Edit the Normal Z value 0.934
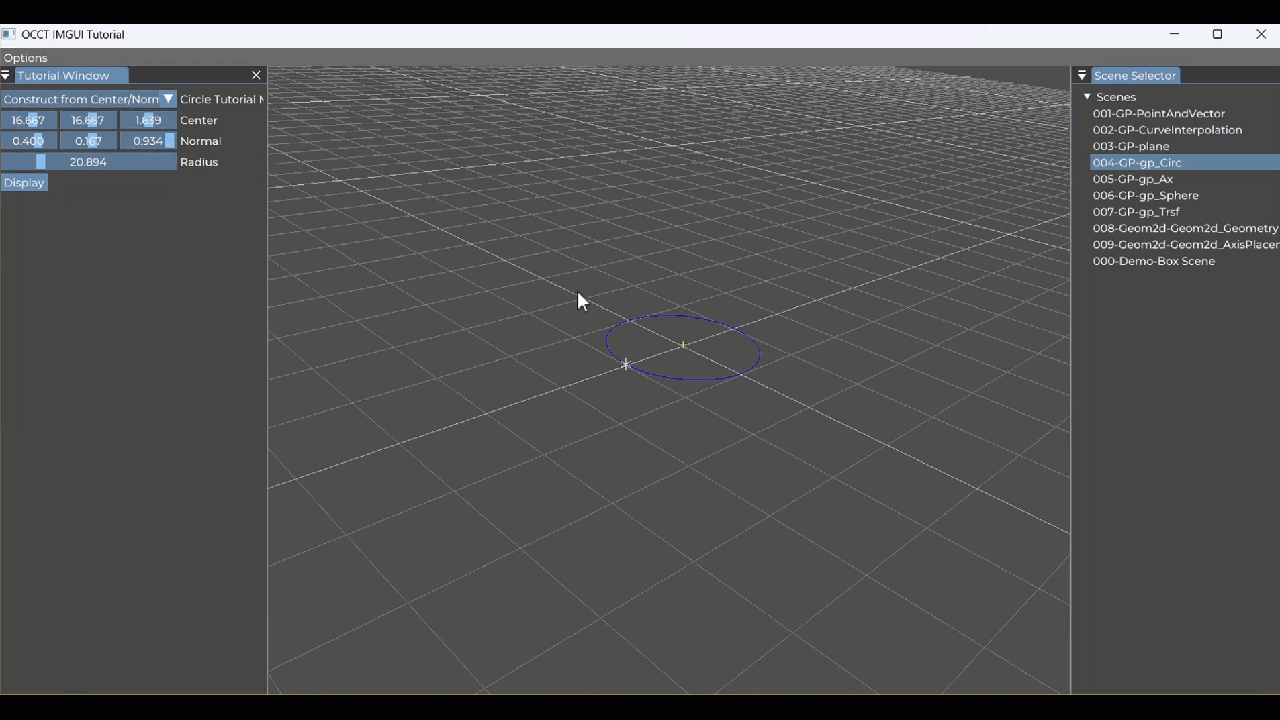Screen dimensions: 1280x720 [148, 141]
